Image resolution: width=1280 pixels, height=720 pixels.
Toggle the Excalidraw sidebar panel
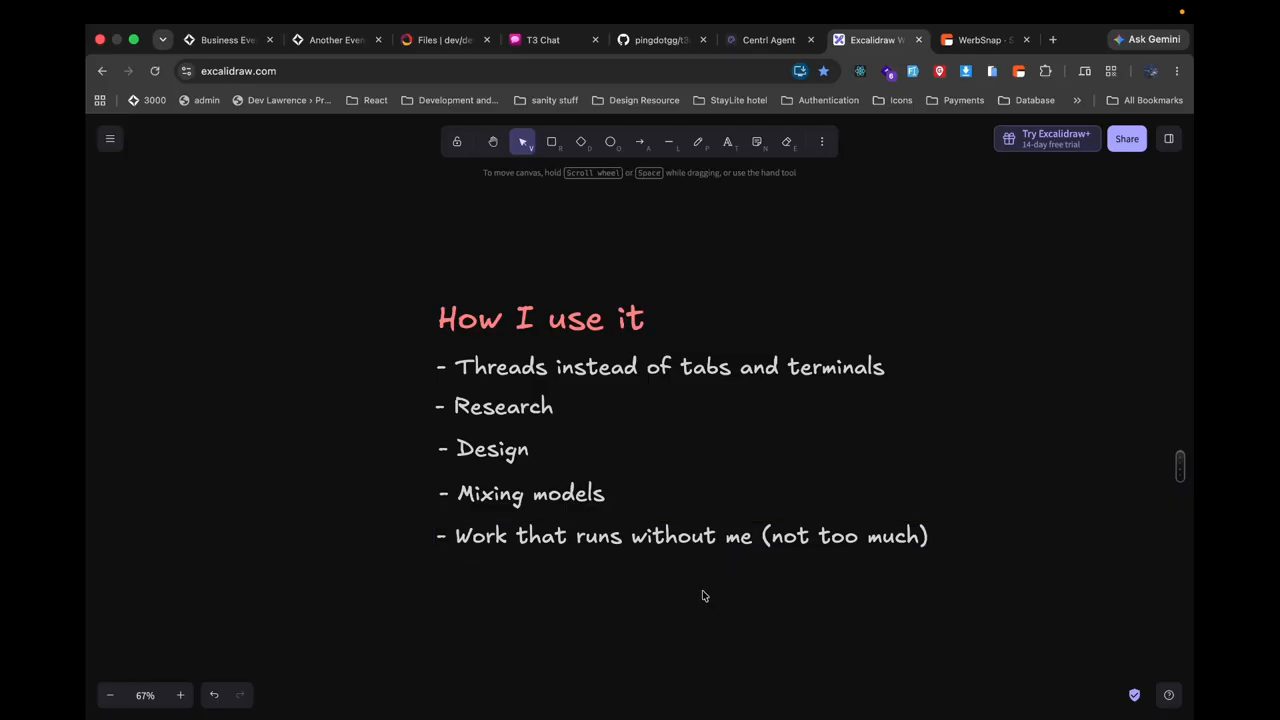tap(1168, 139)
